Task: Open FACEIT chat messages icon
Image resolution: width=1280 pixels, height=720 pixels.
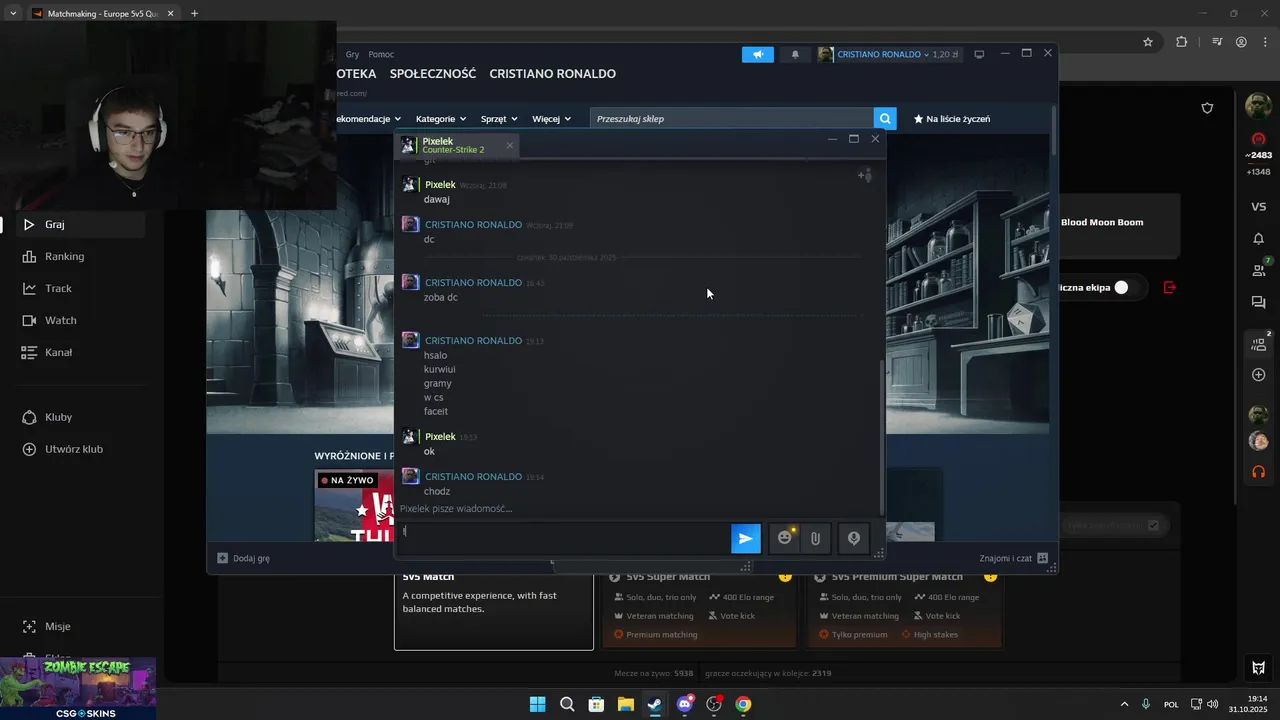Action: [x=1258, y=302]
